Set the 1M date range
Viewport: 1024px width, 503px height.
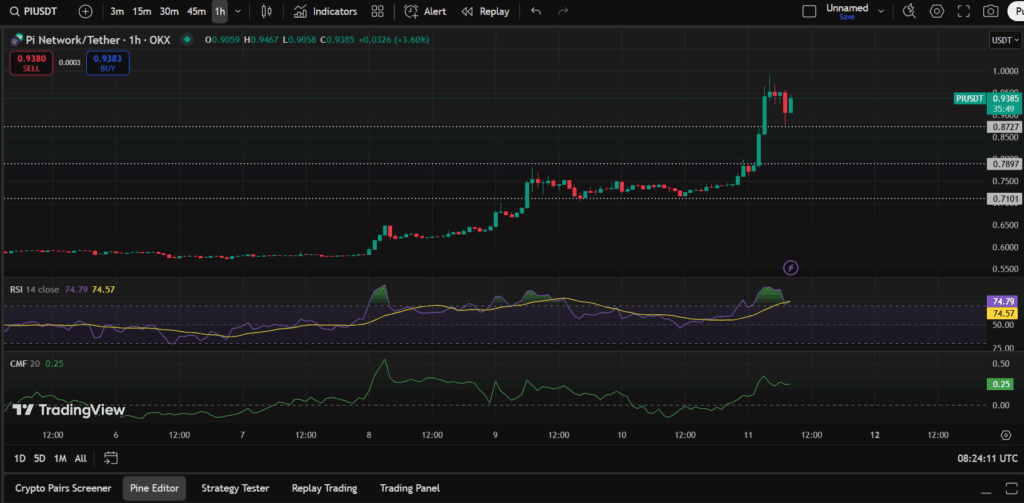pos(60,459)
